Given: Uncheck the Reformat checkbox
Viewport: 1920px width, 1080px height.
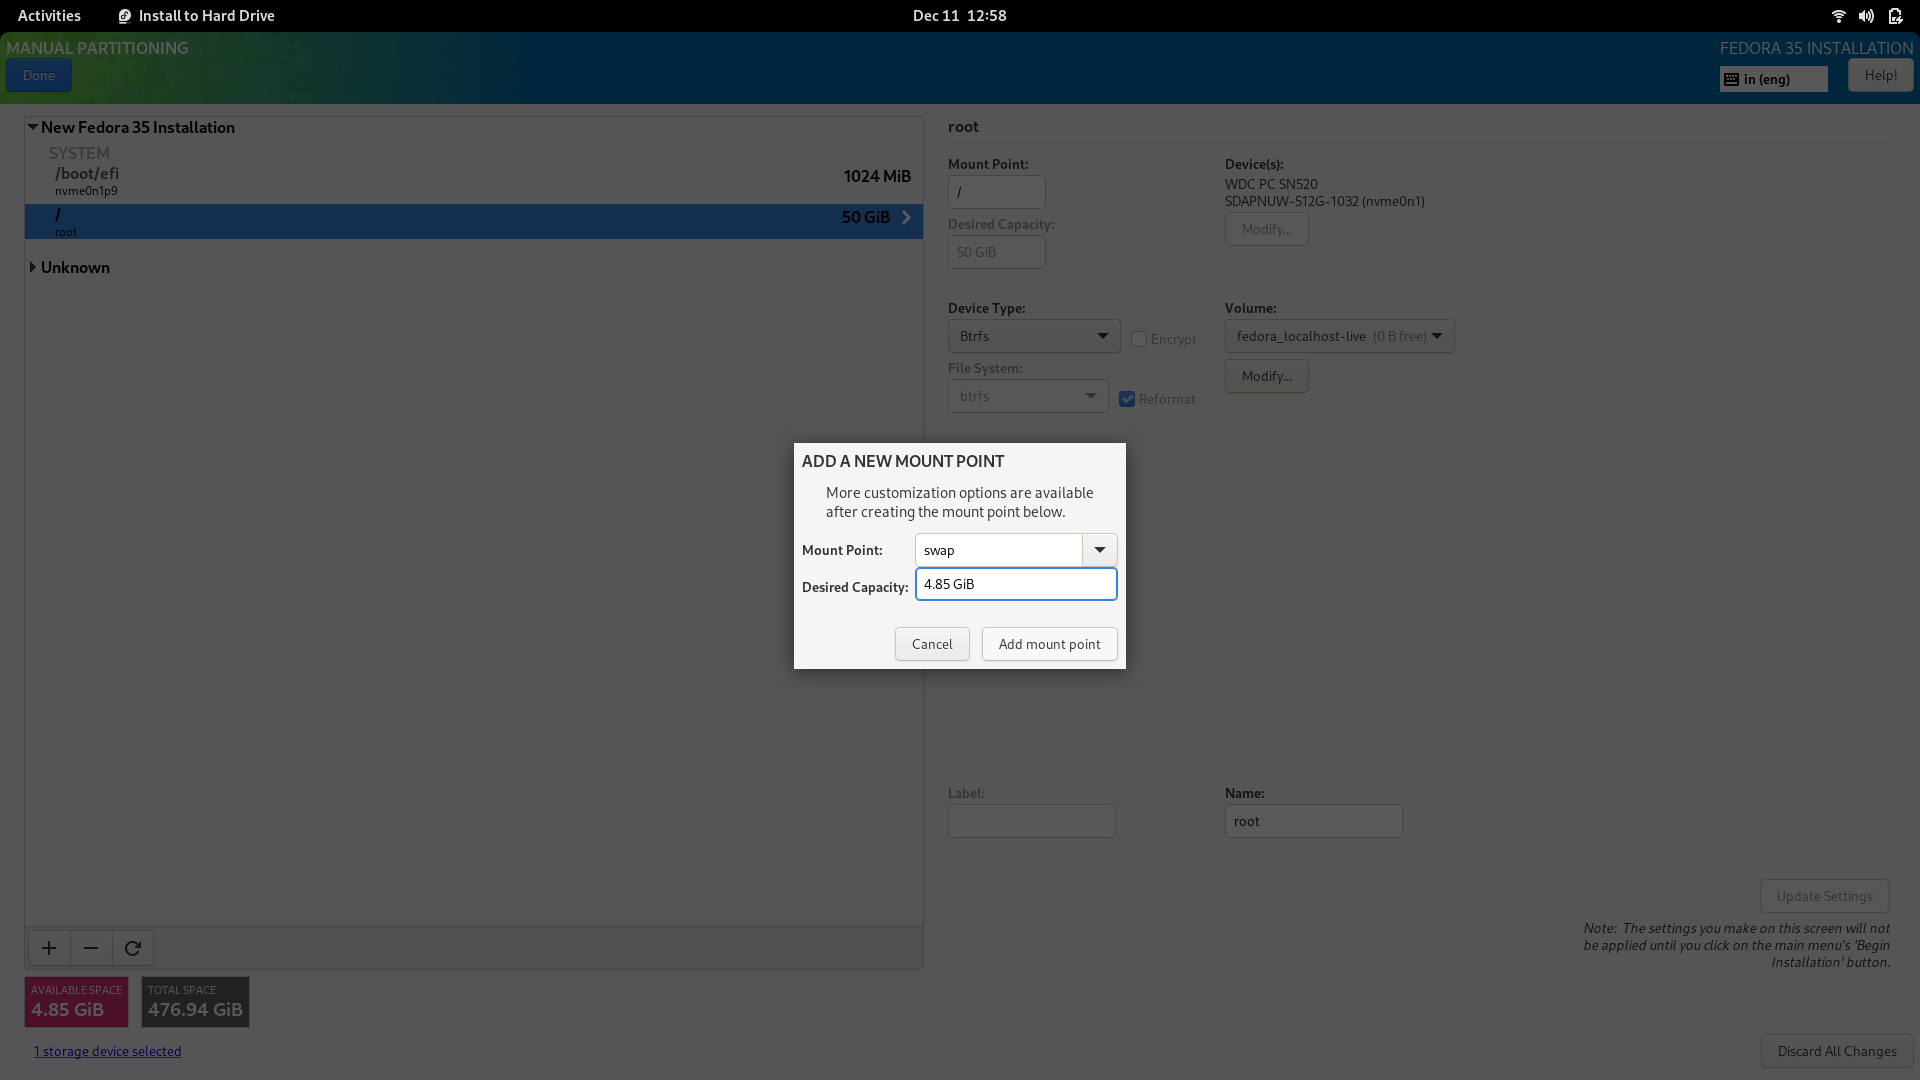Looking at the screenshot, I should (1127, 399).
